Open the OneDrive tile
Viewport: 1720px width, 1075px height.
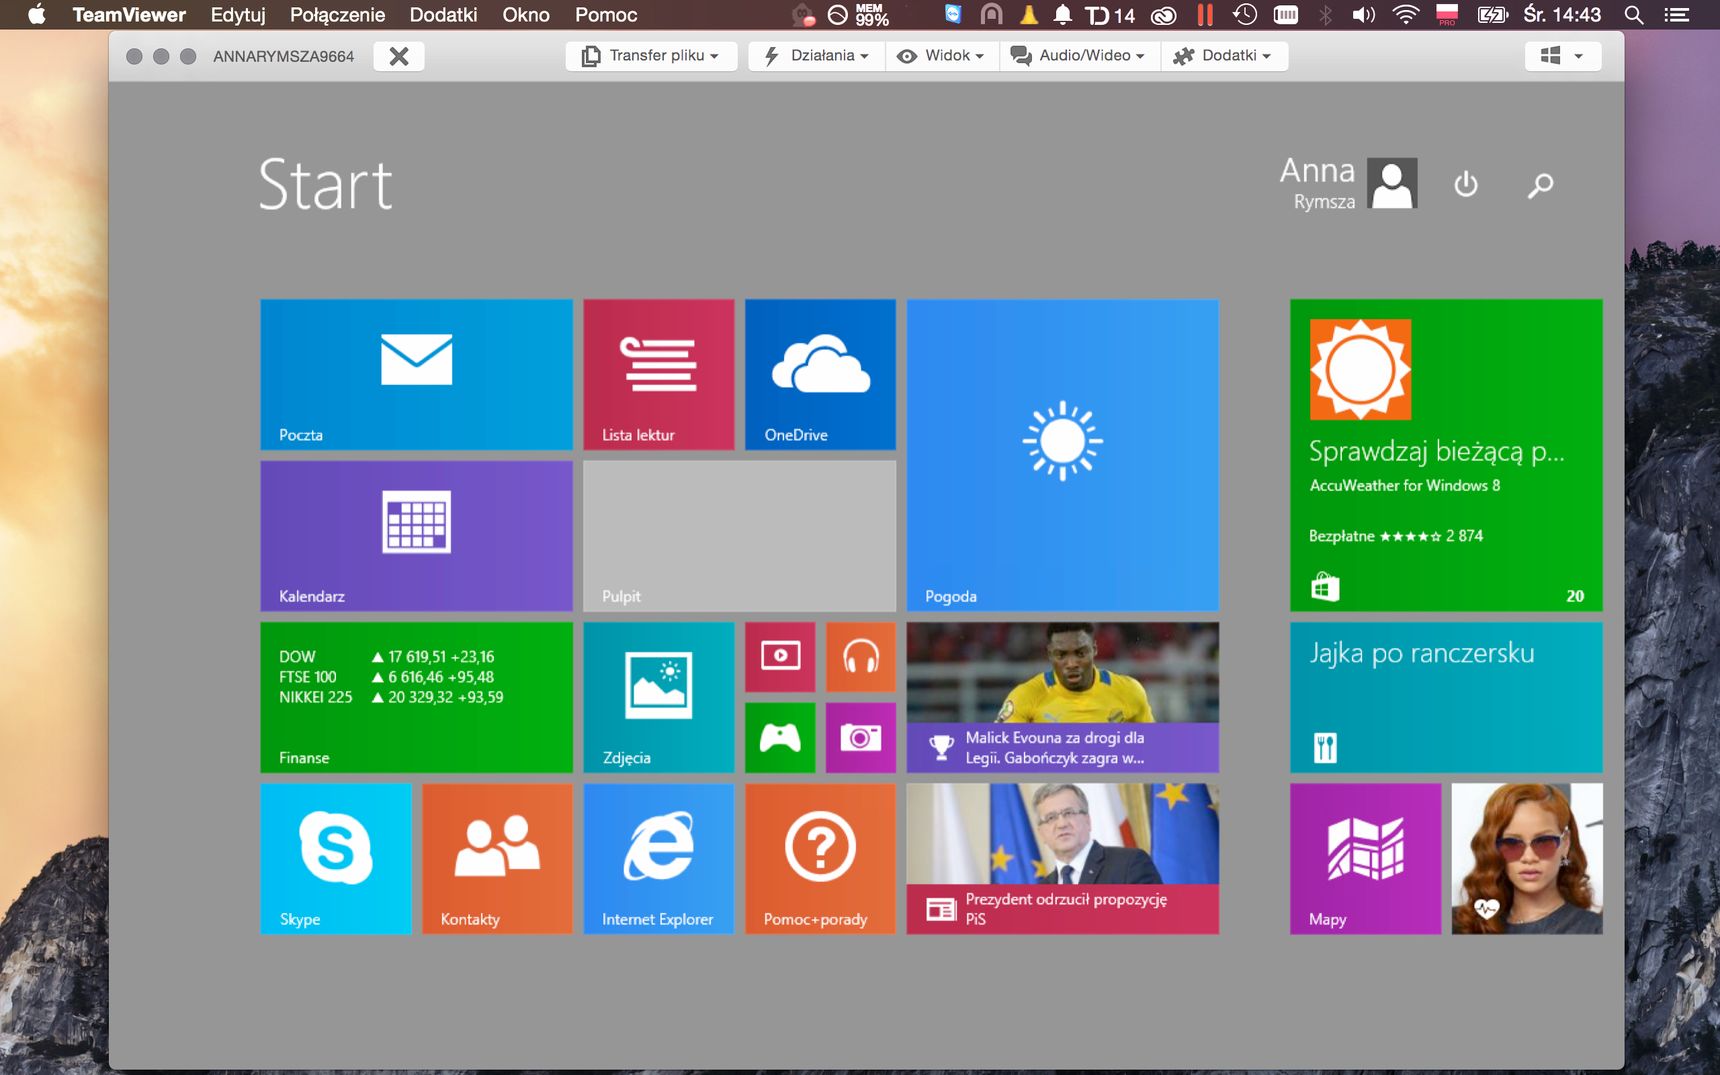pos(820,374)
